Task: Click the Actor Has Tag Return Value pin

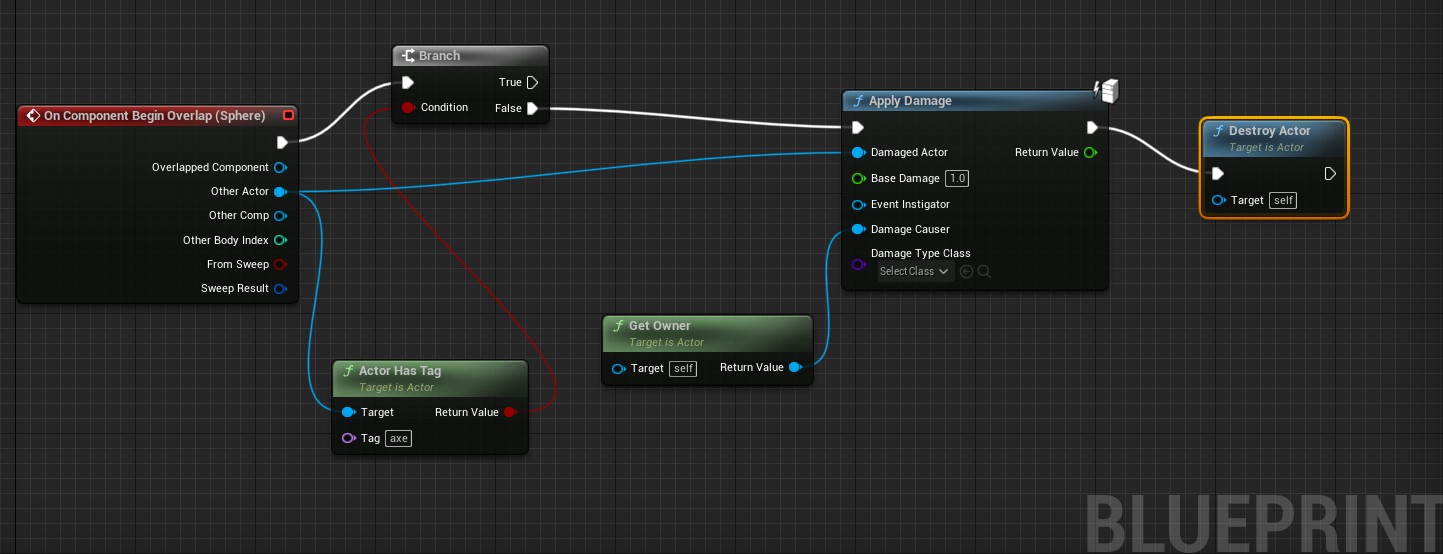Action: [510, 412]
